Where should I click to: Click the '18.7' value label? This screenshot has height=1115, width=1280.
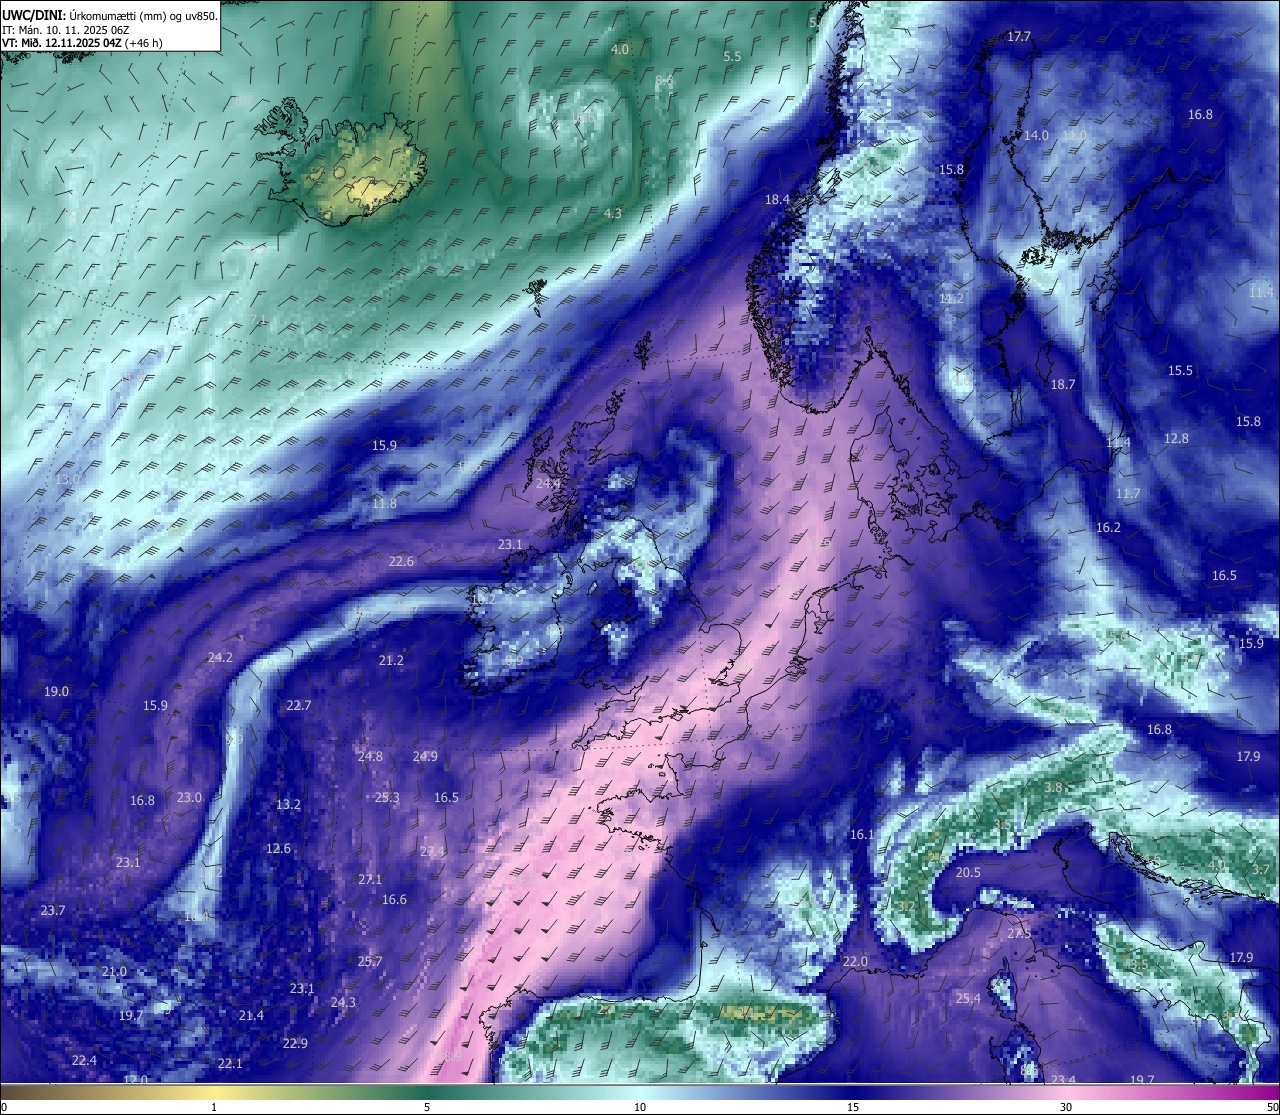pyautogui.click(x=1063, y=385)
